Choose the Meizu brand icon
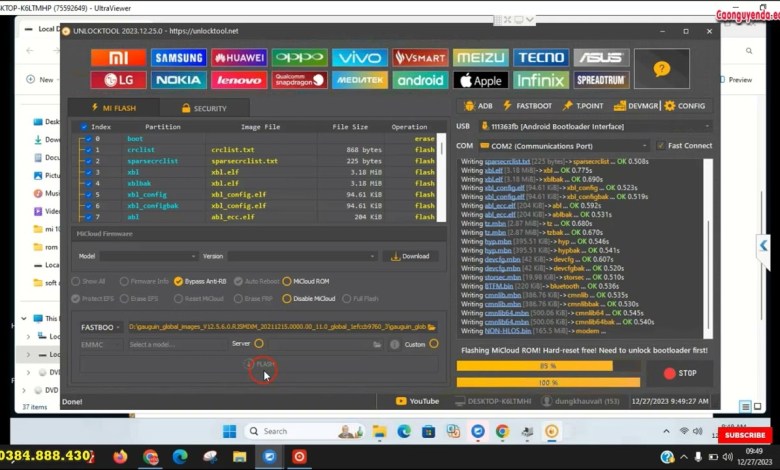The width and height of the screenshot is (780, 470). pos(481,58)
